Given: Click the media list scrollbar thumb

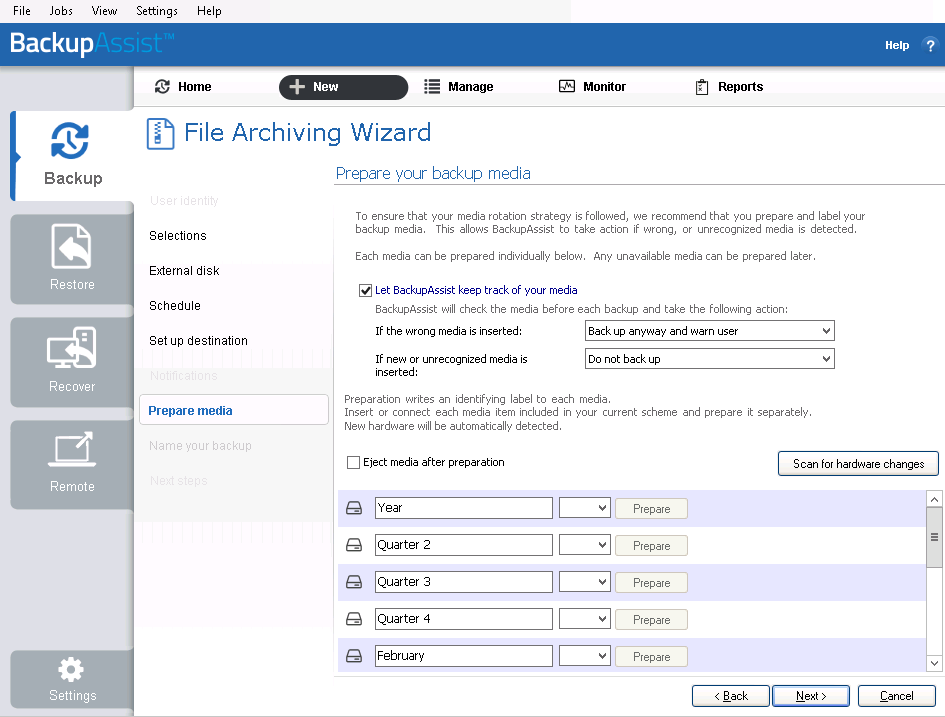Looking at the screenshot, I should pos(934,537).
